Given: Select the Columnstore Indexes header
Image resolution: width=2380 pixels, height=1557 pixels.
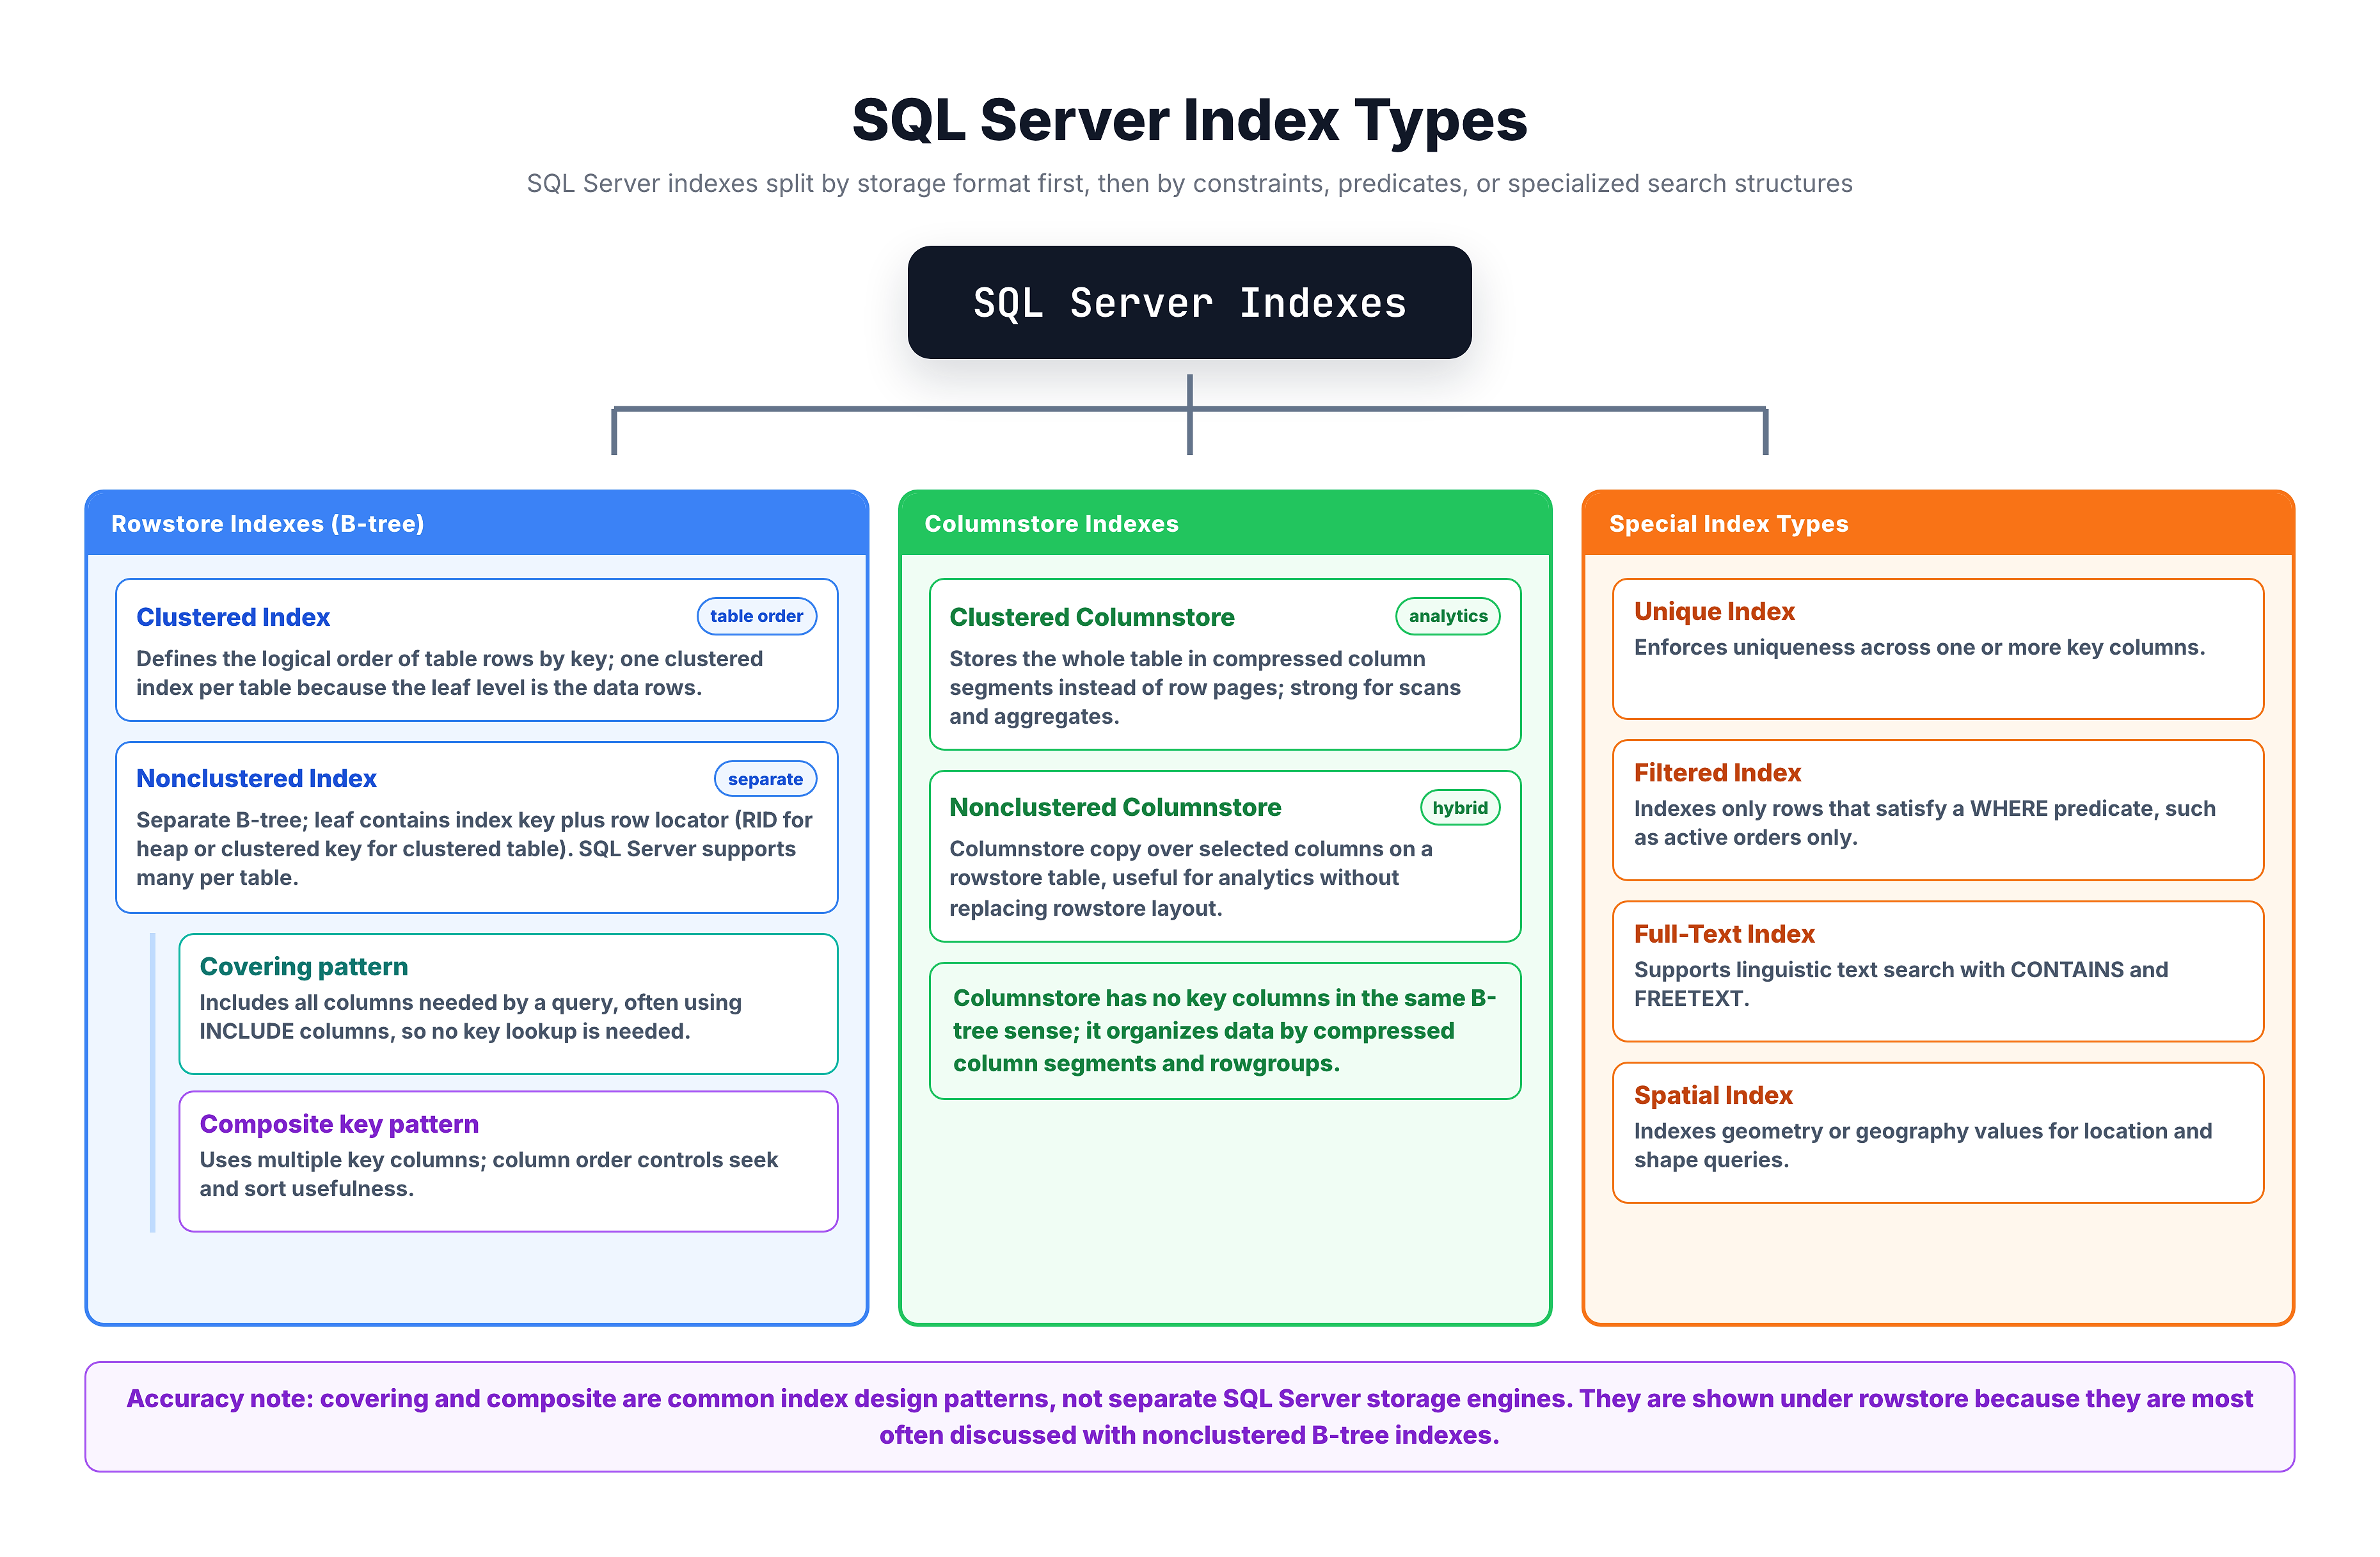Looking at the screenshot, I should pos(1225,523).
